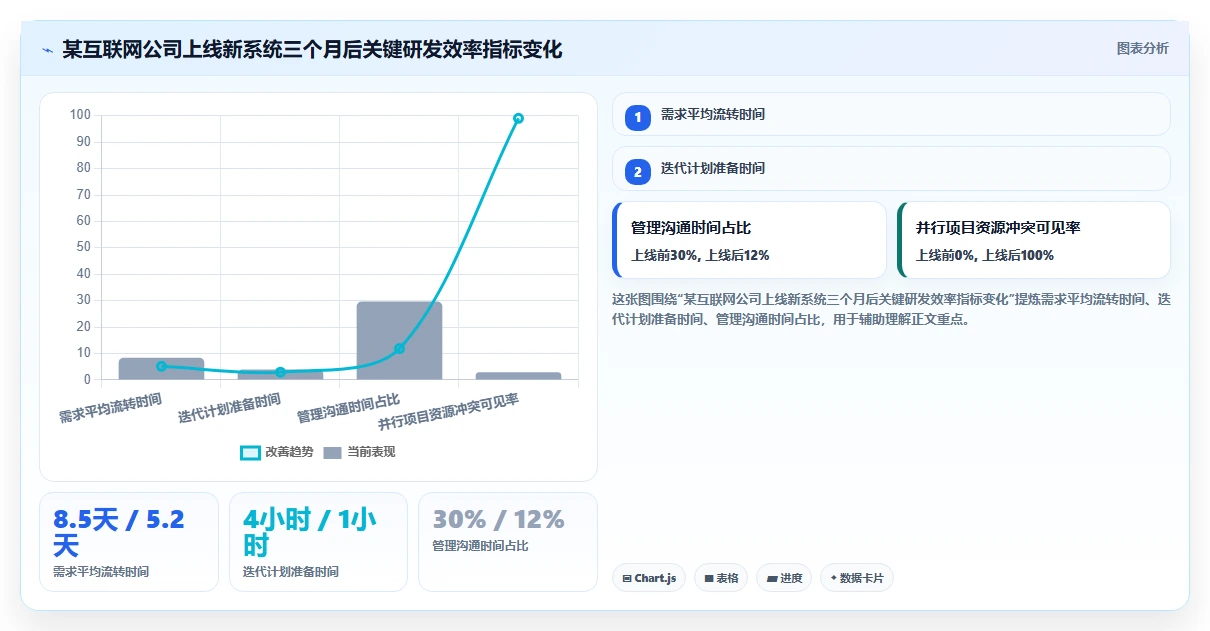Click the text 上线前30%, 上线后12%
Image resolution: width=1210 pixels, height=631 pixels.
700,255
